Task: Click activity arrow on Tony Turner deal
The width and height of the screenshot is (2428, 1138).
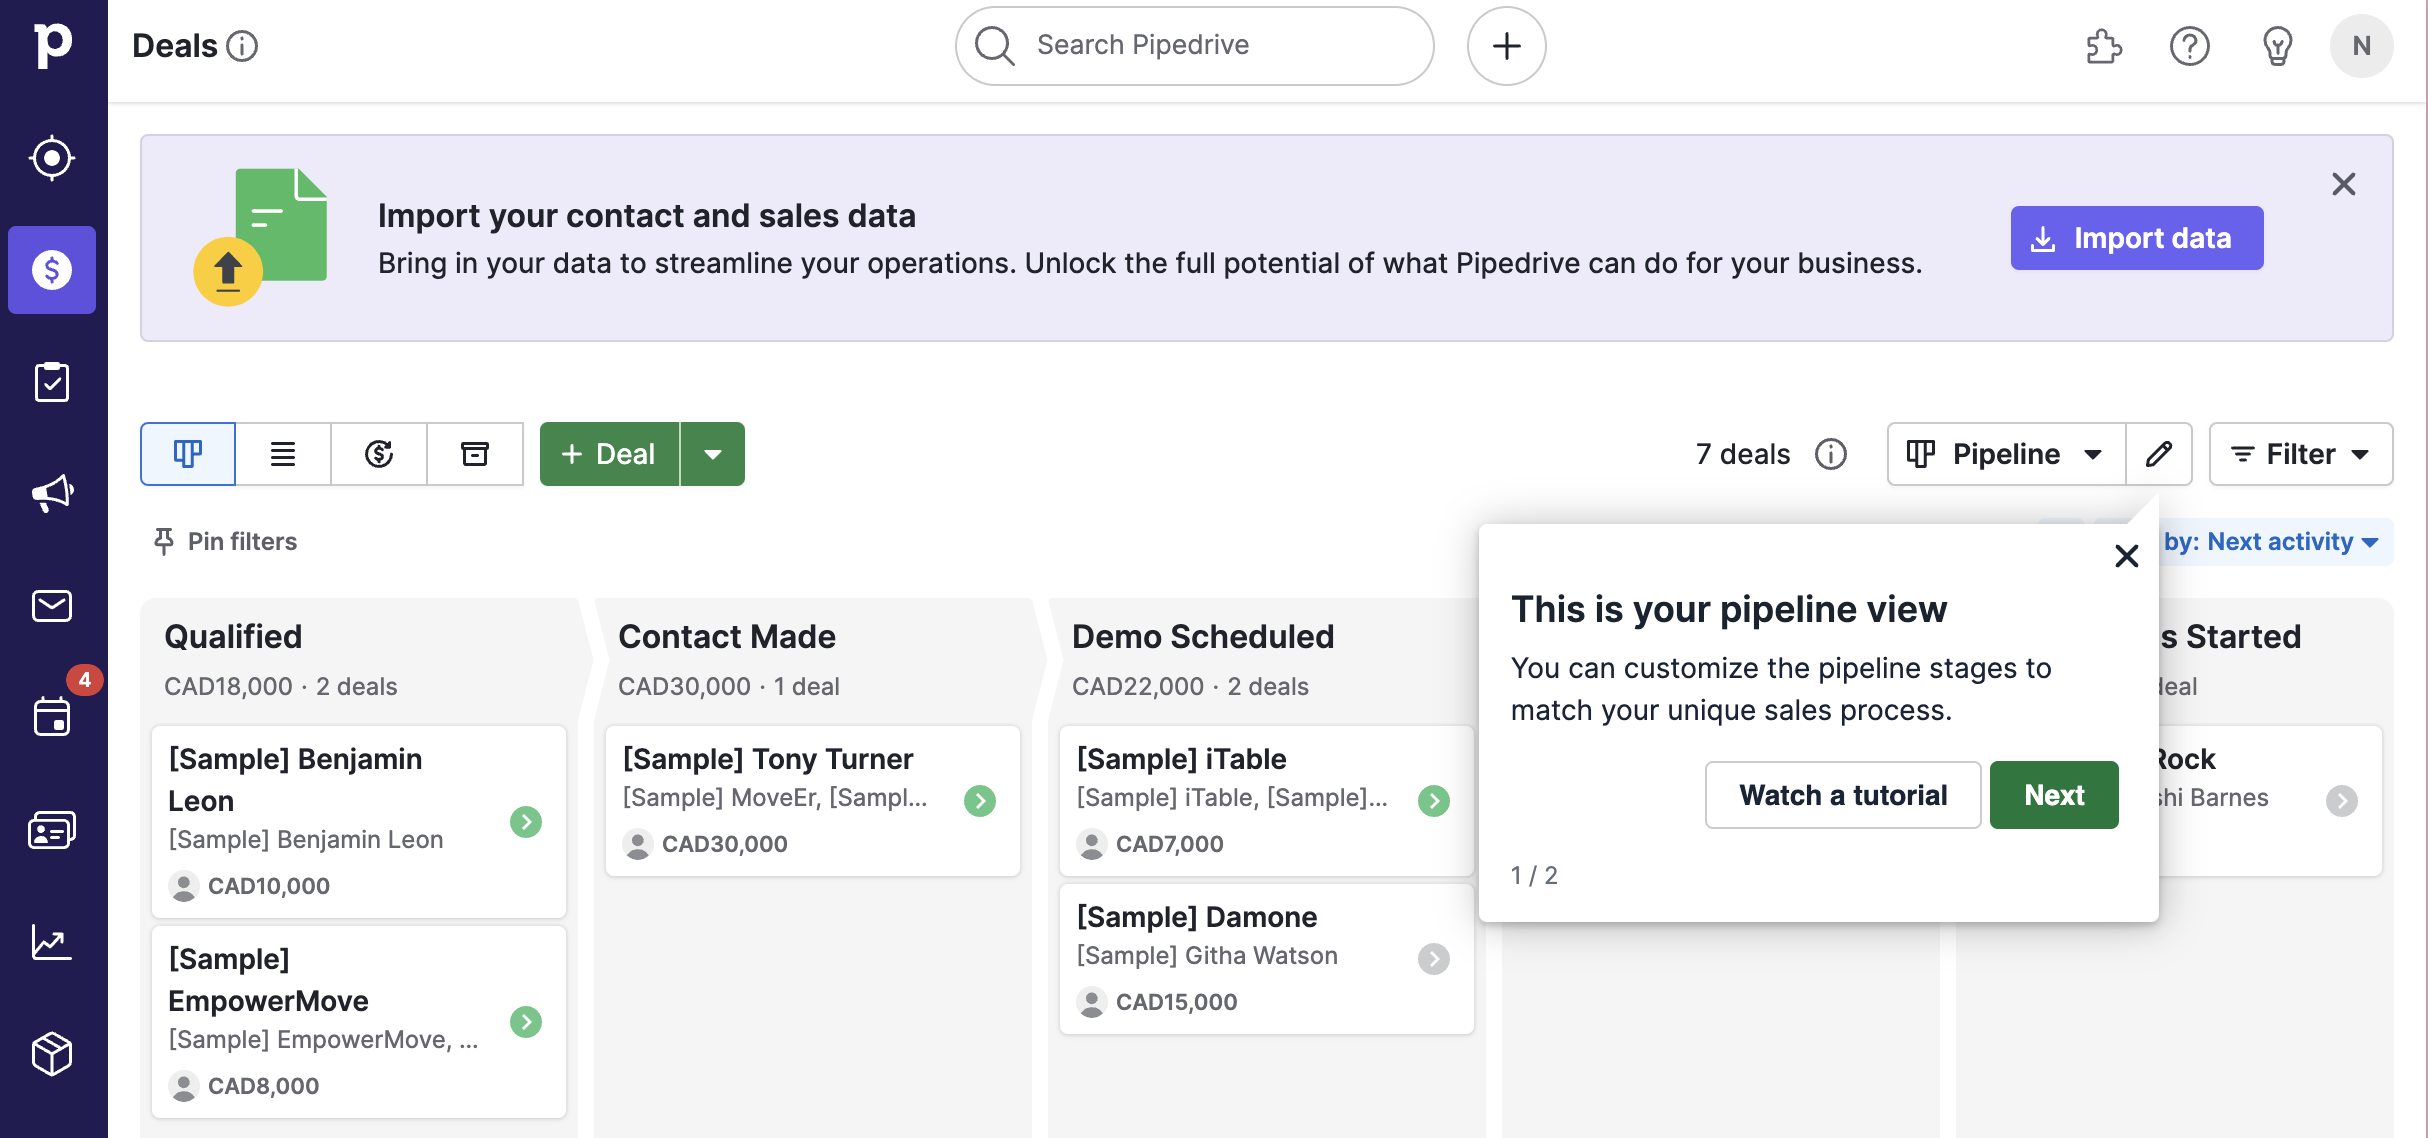Action: point(980,801)
